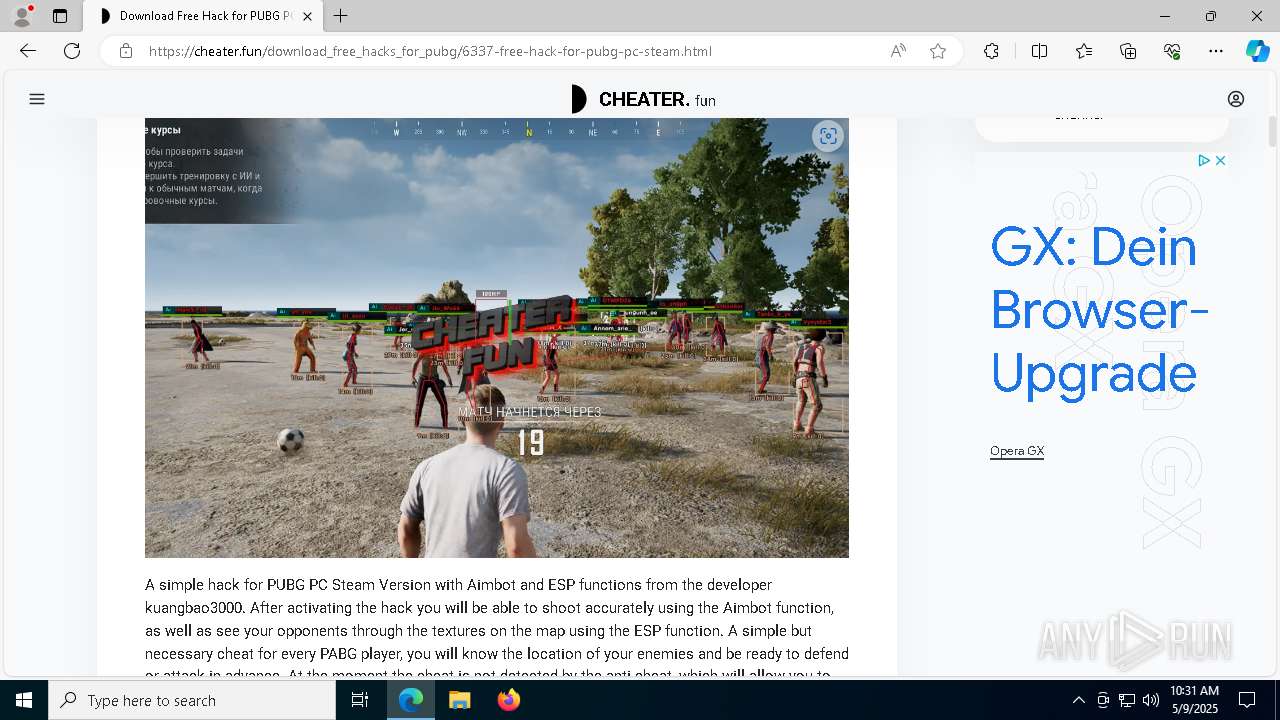Open network status tray icon

pyautogui.click(x=1127, y=700)
